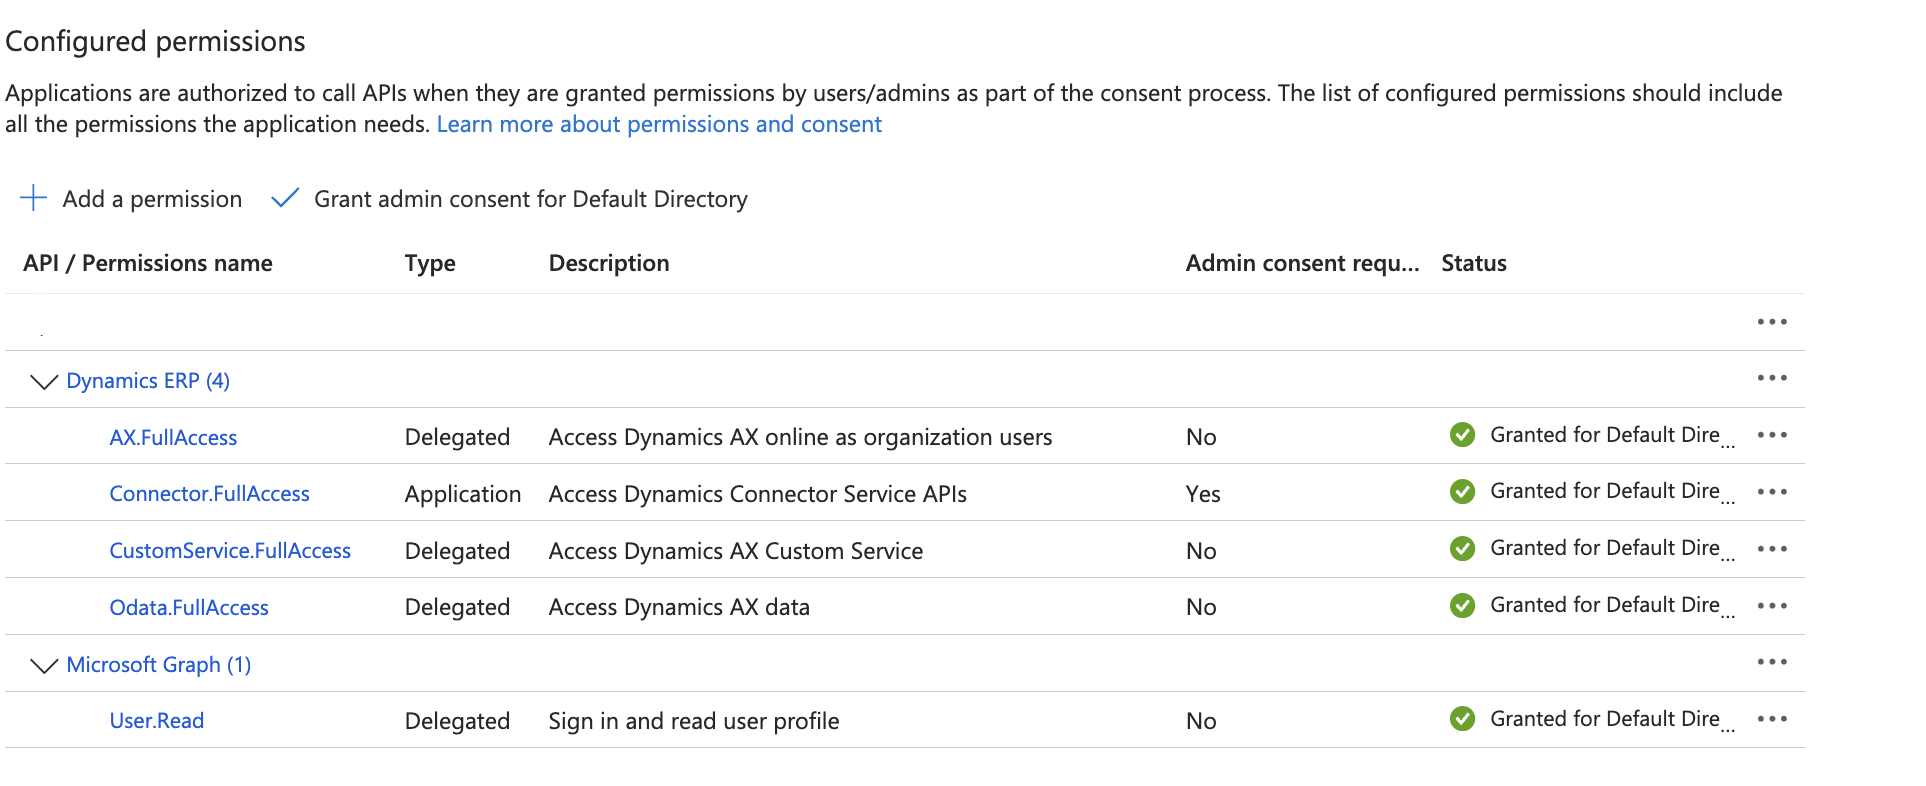Open the Microsoft Graph (1) API link
Screen dimensions: 1926x786
pos(159,665)
